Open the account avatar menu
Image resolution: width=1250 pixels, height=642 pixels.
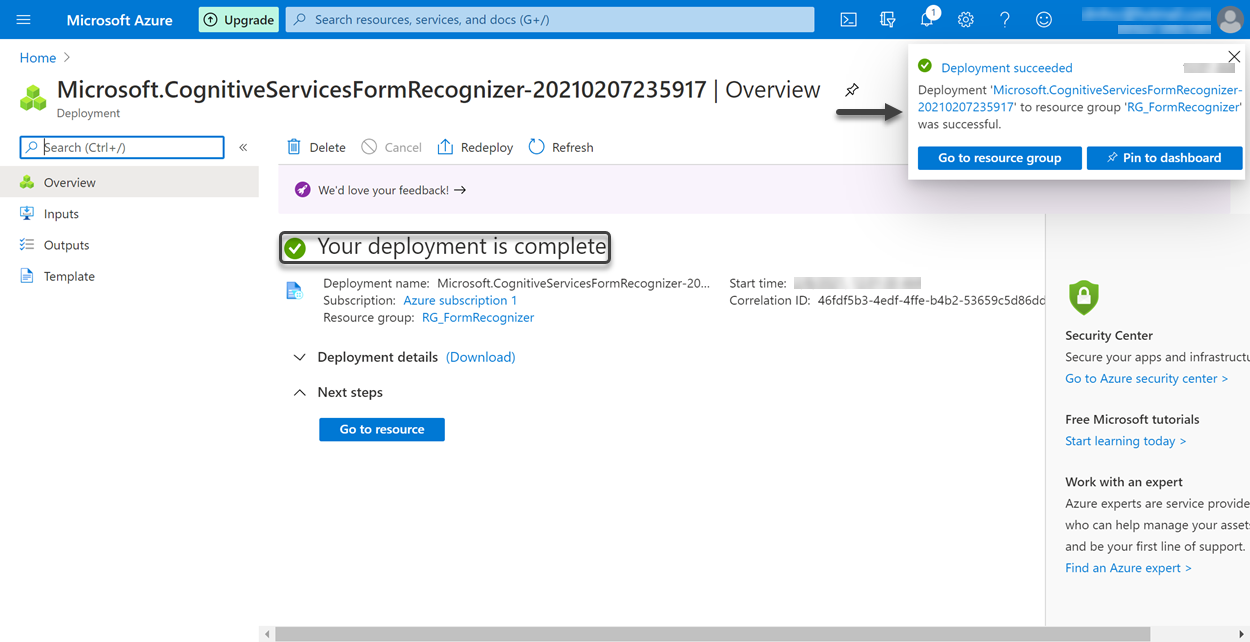[1230, 19]
